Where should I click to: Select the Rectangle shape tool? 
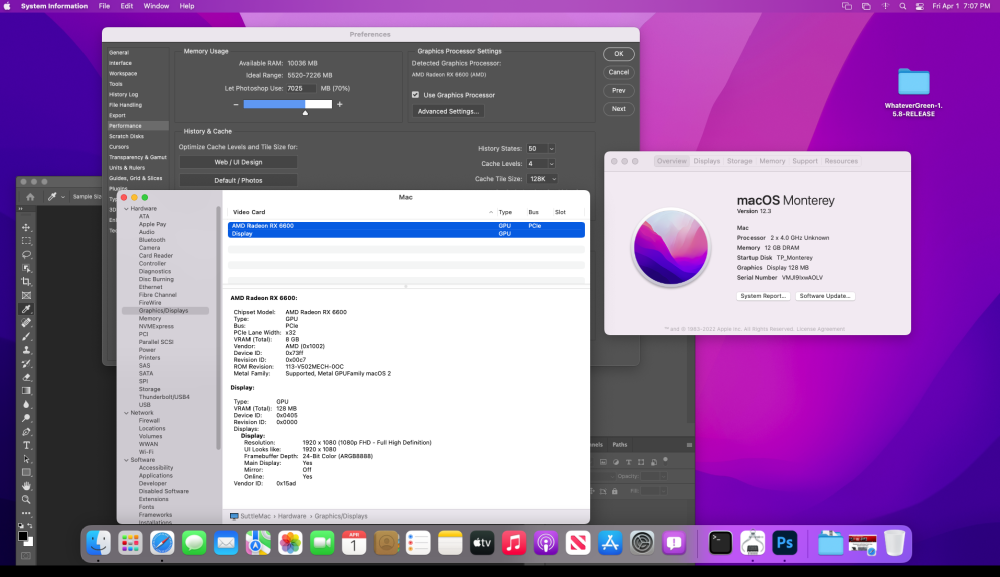pos(26,472)
